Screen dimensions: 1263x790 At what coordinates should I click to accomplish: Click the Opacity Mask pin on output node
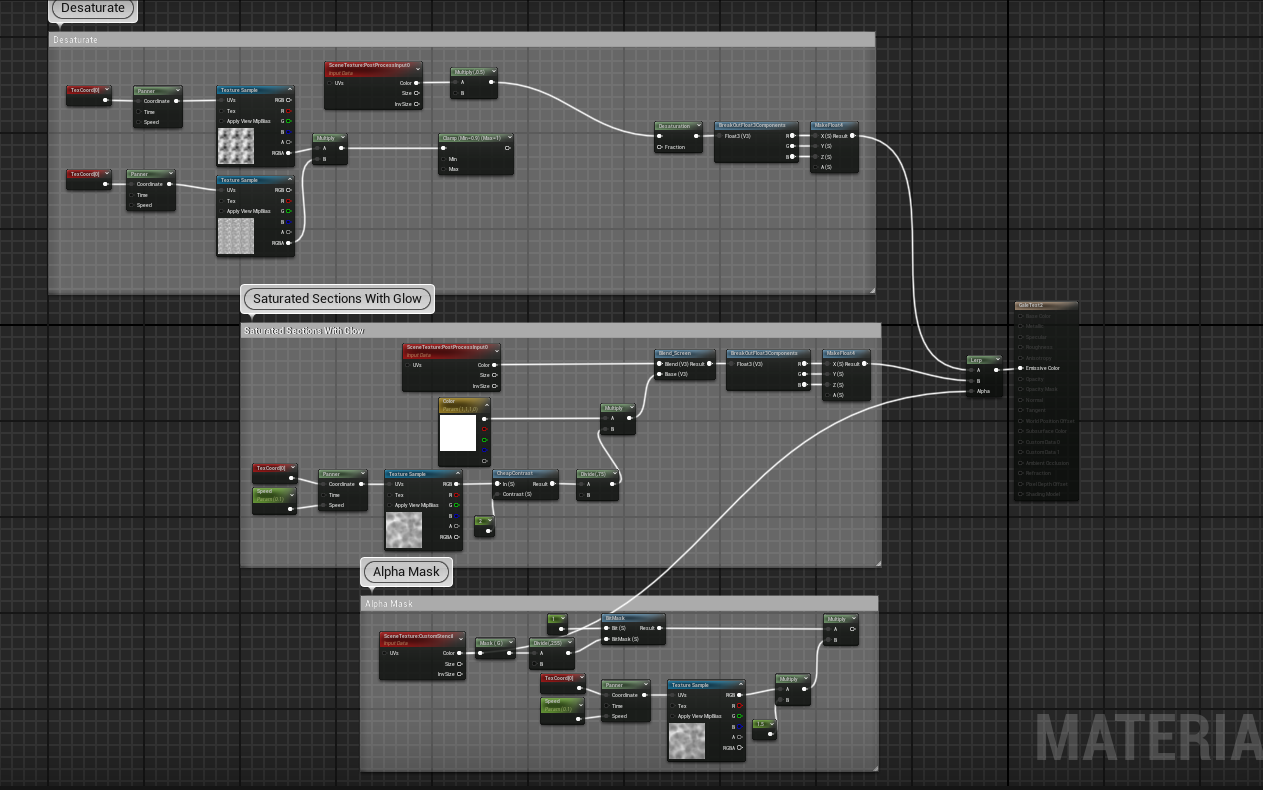pyautogui.click(x=1021, y=389)
